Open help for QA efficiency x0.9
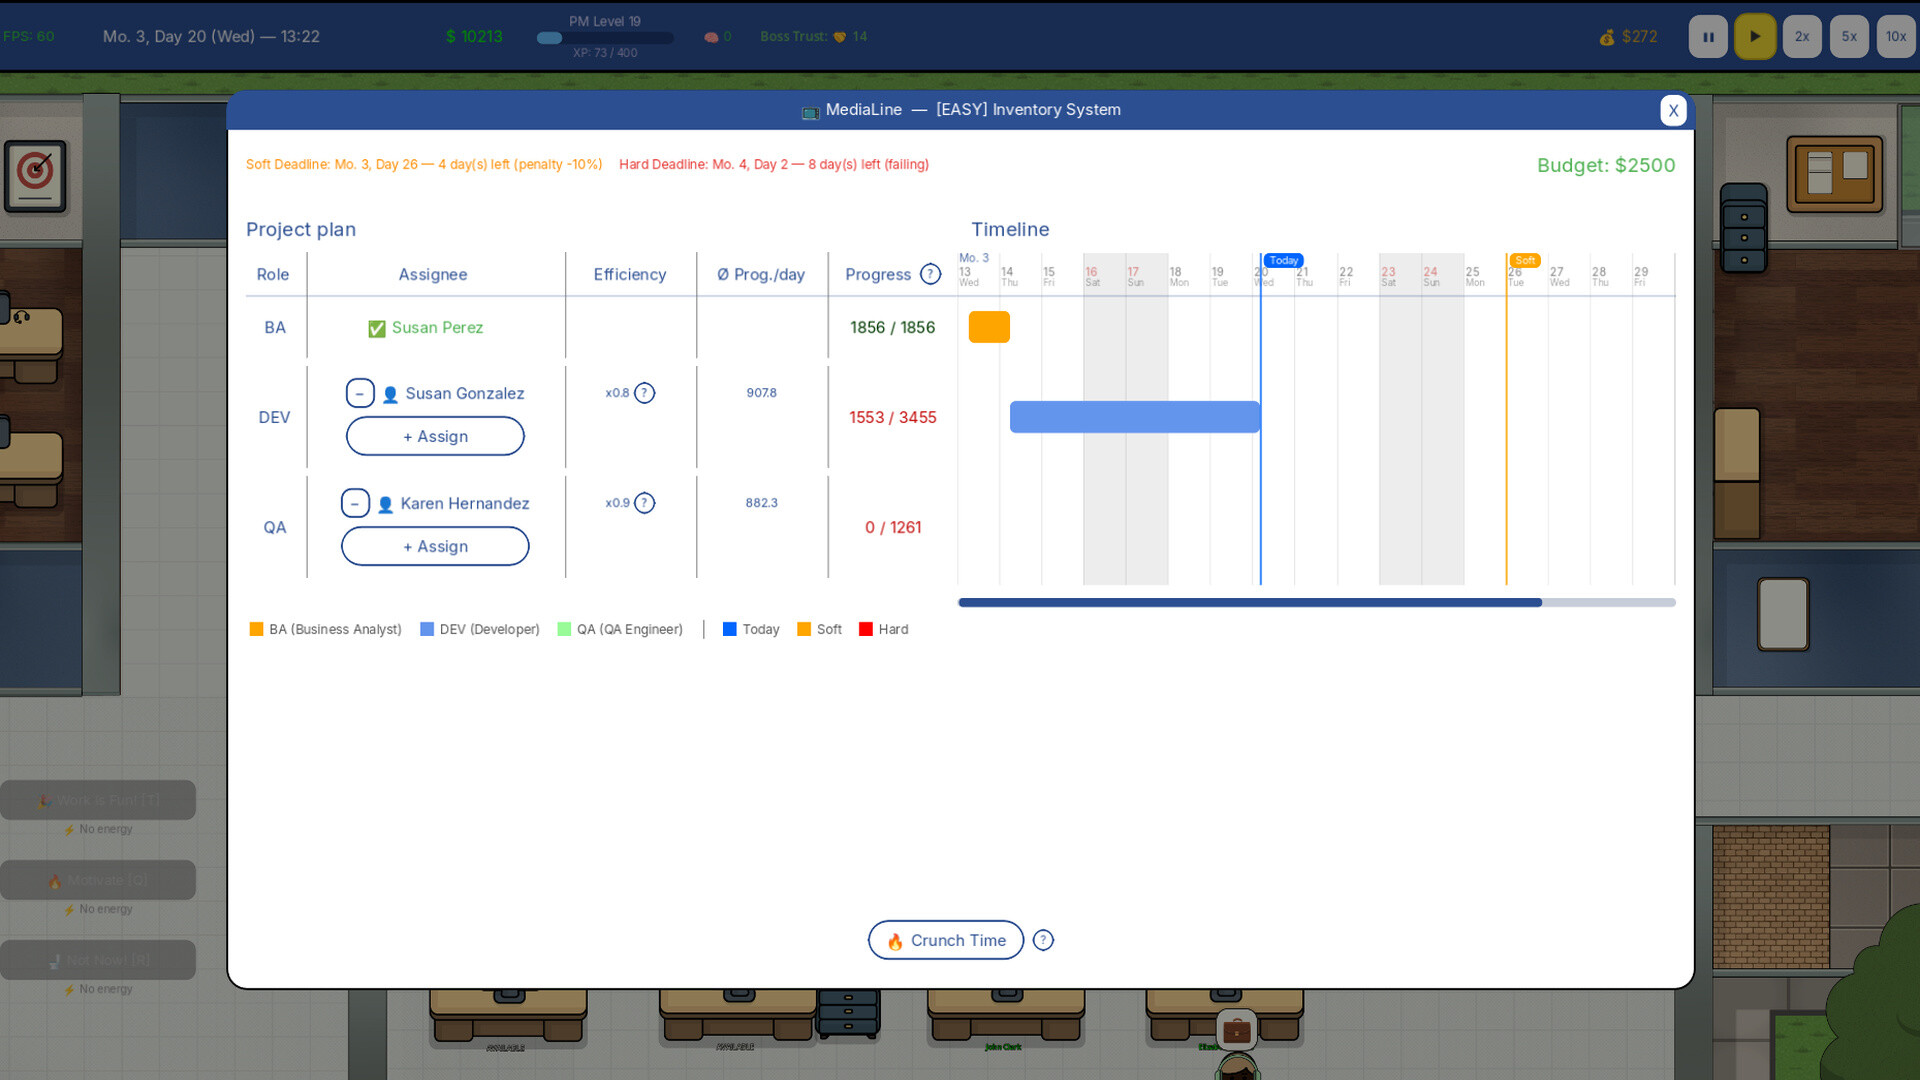This screenshot has width=1920, height=1080. 645,503
